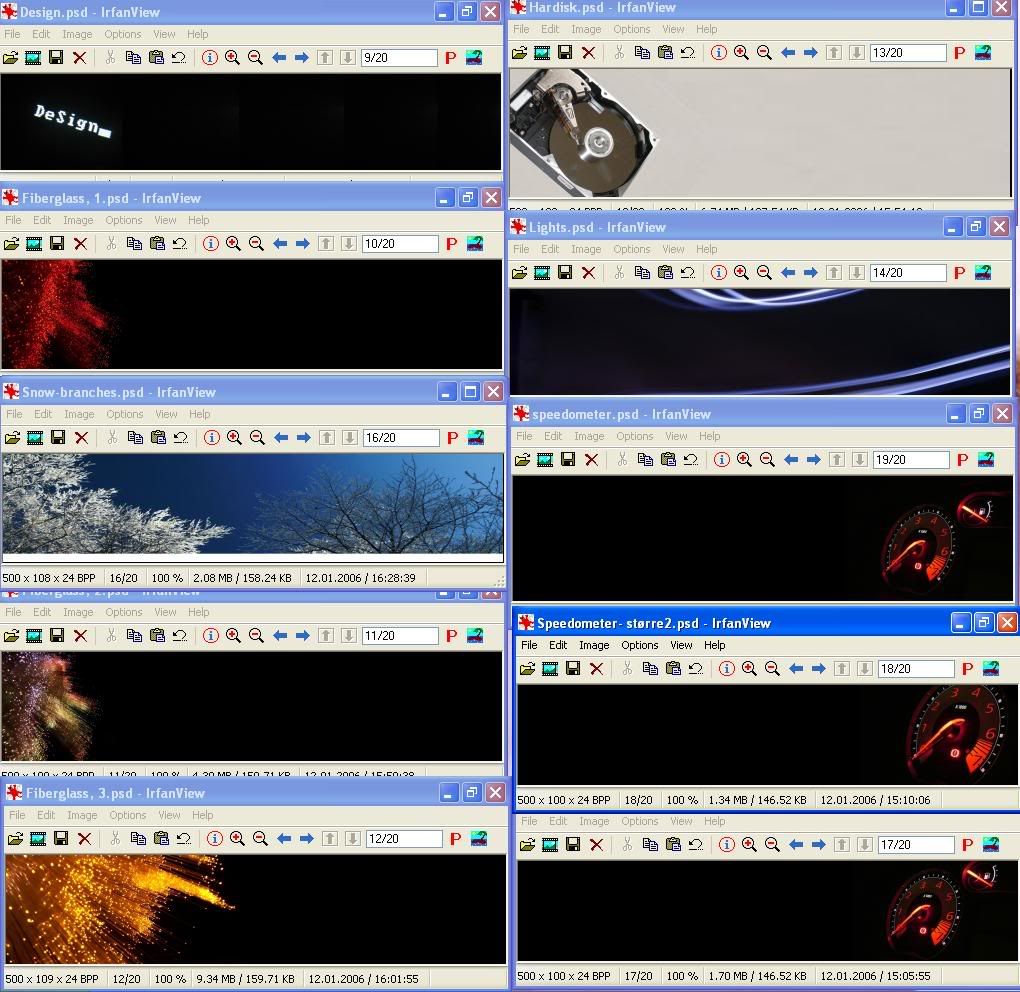Click red P properties icon in Lights.psd window

960,272
